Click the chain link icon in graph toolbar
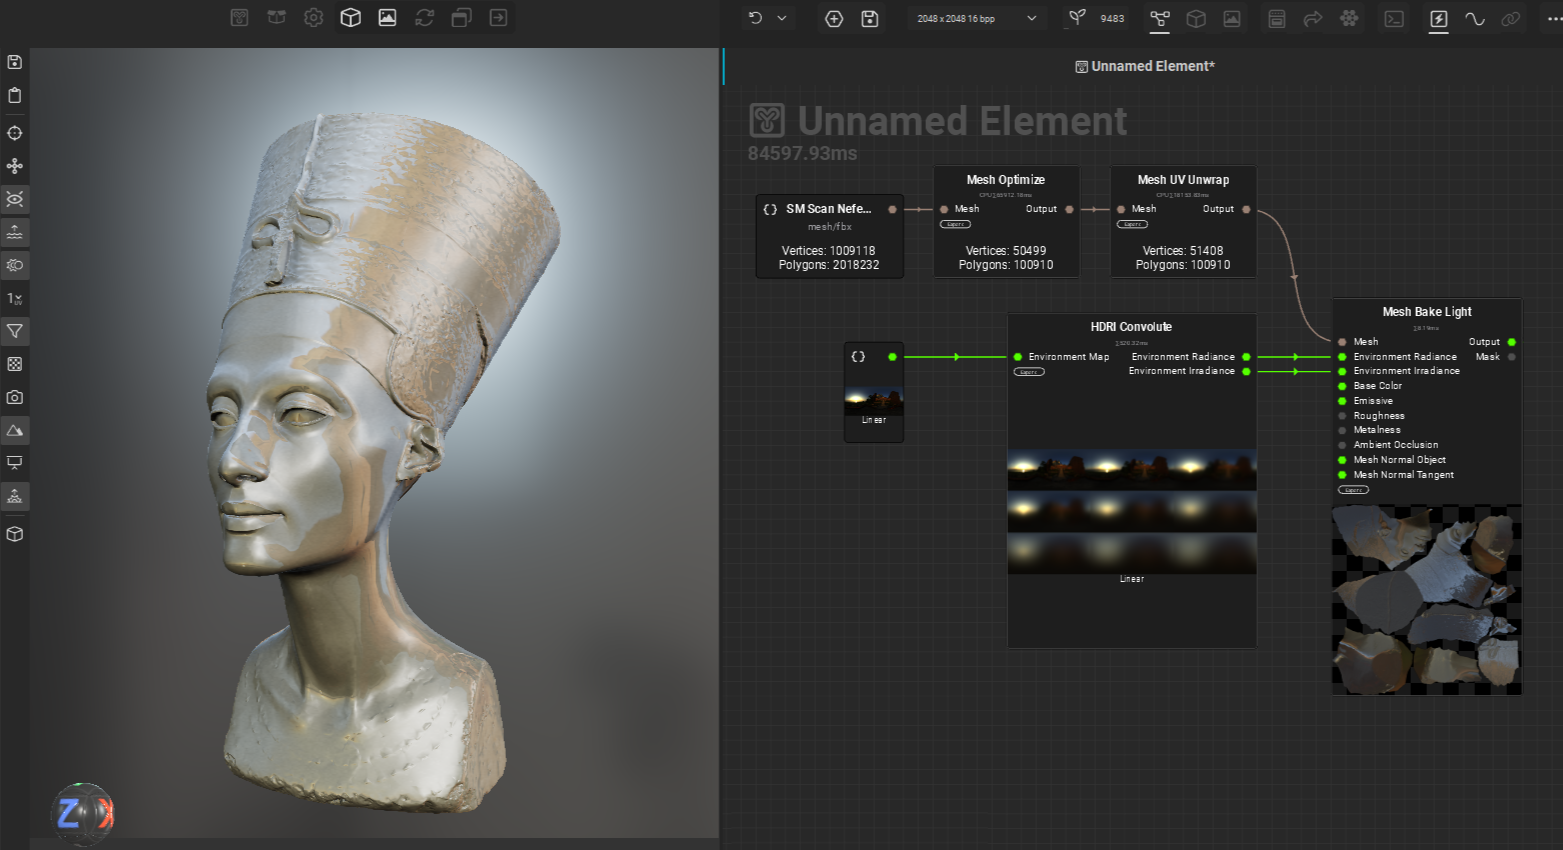The height and width of the screenshot is (850, 1563). pyautogui.click(x=1511, y=19)
